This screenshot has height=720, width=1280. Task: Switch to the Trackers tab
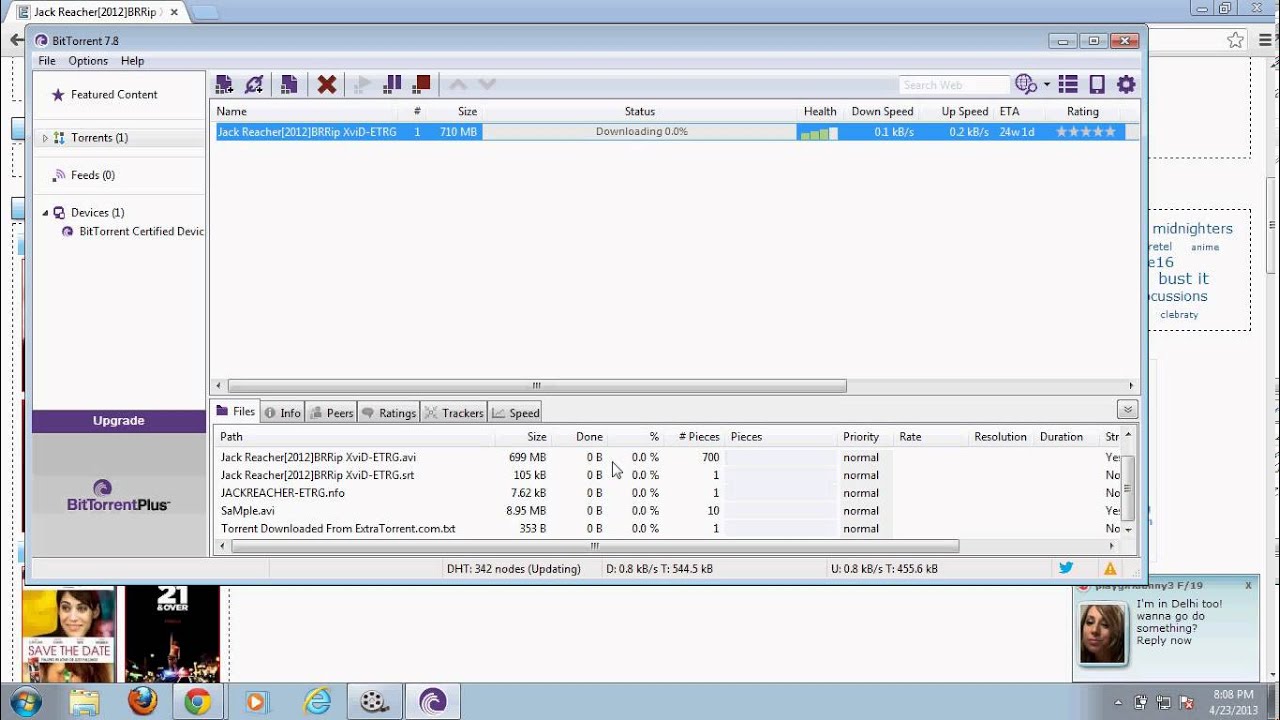(454, 413)
